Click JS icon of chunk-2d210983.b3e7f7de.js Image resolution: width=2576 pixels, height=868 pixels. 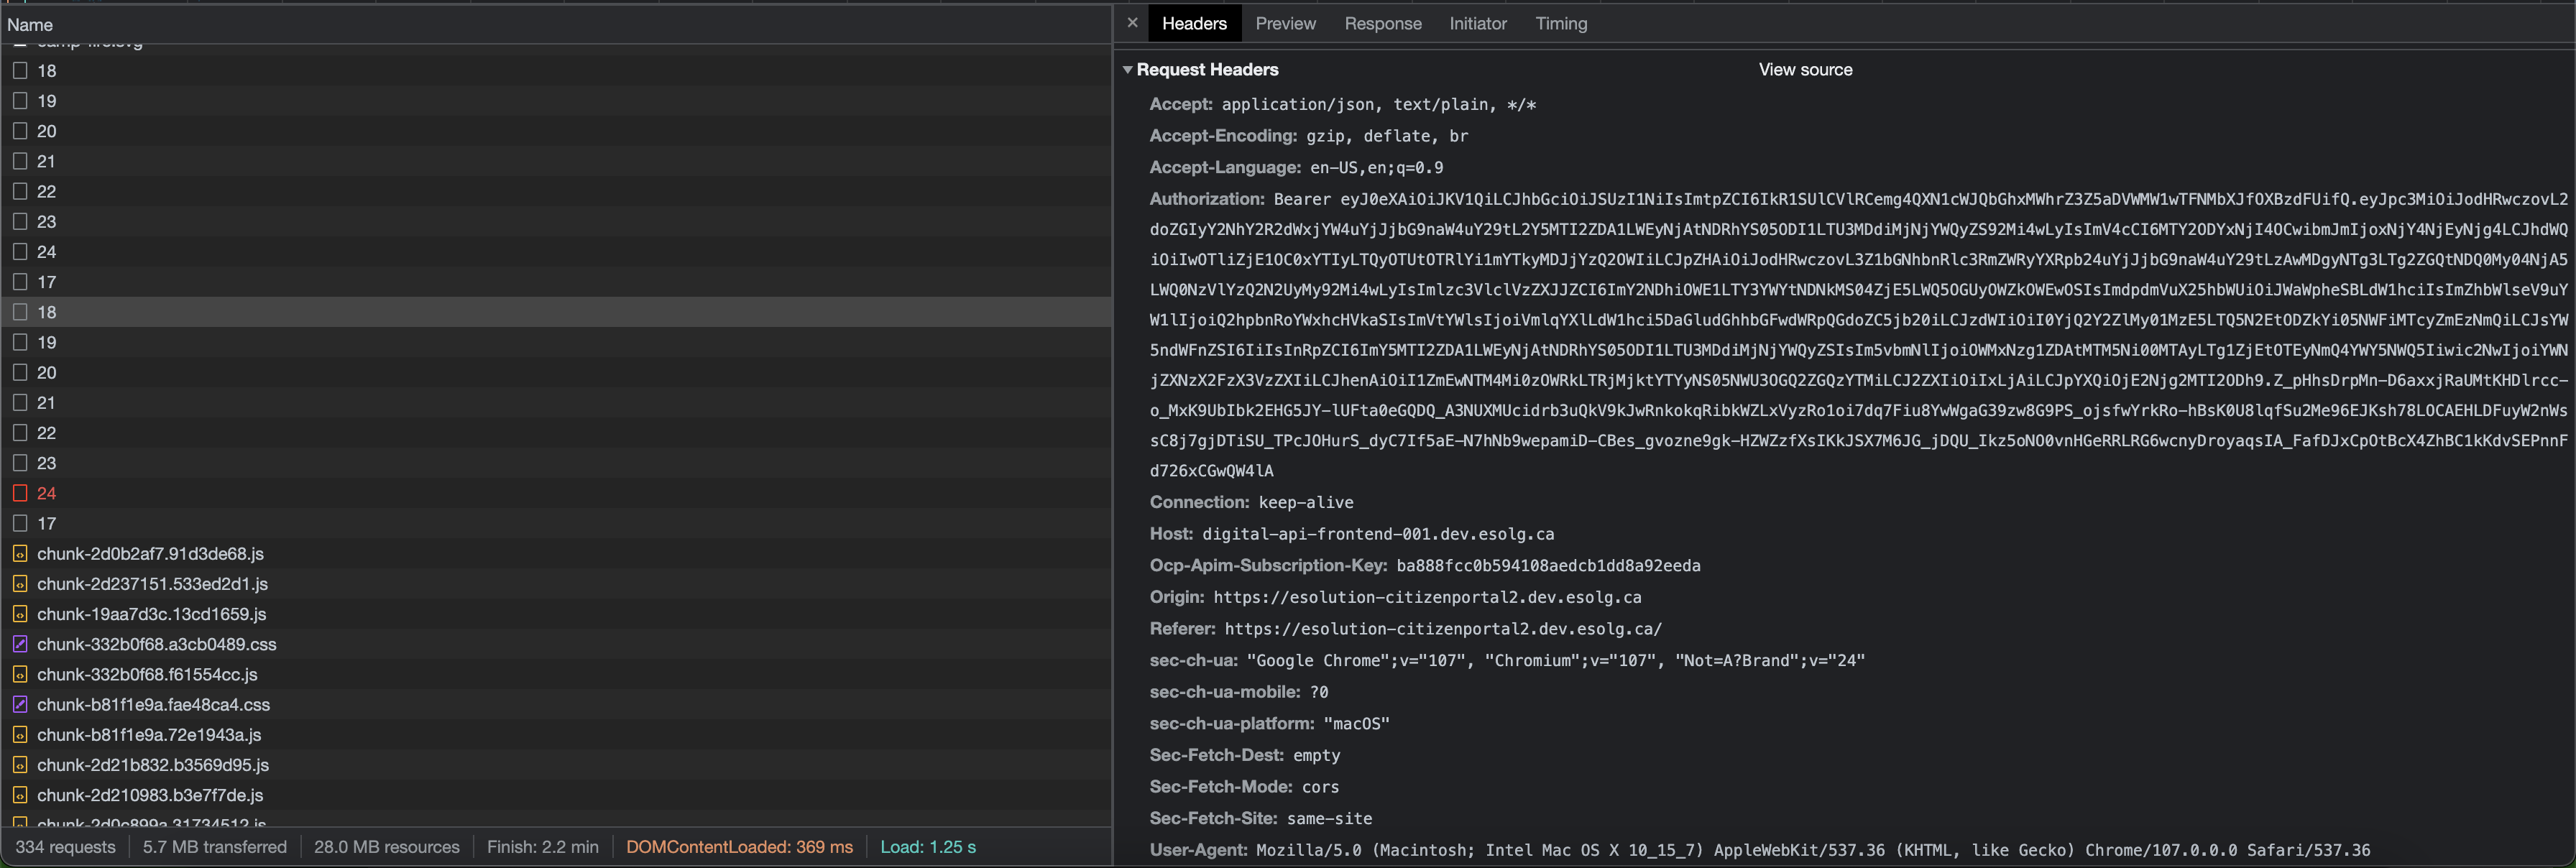point(20,795)
